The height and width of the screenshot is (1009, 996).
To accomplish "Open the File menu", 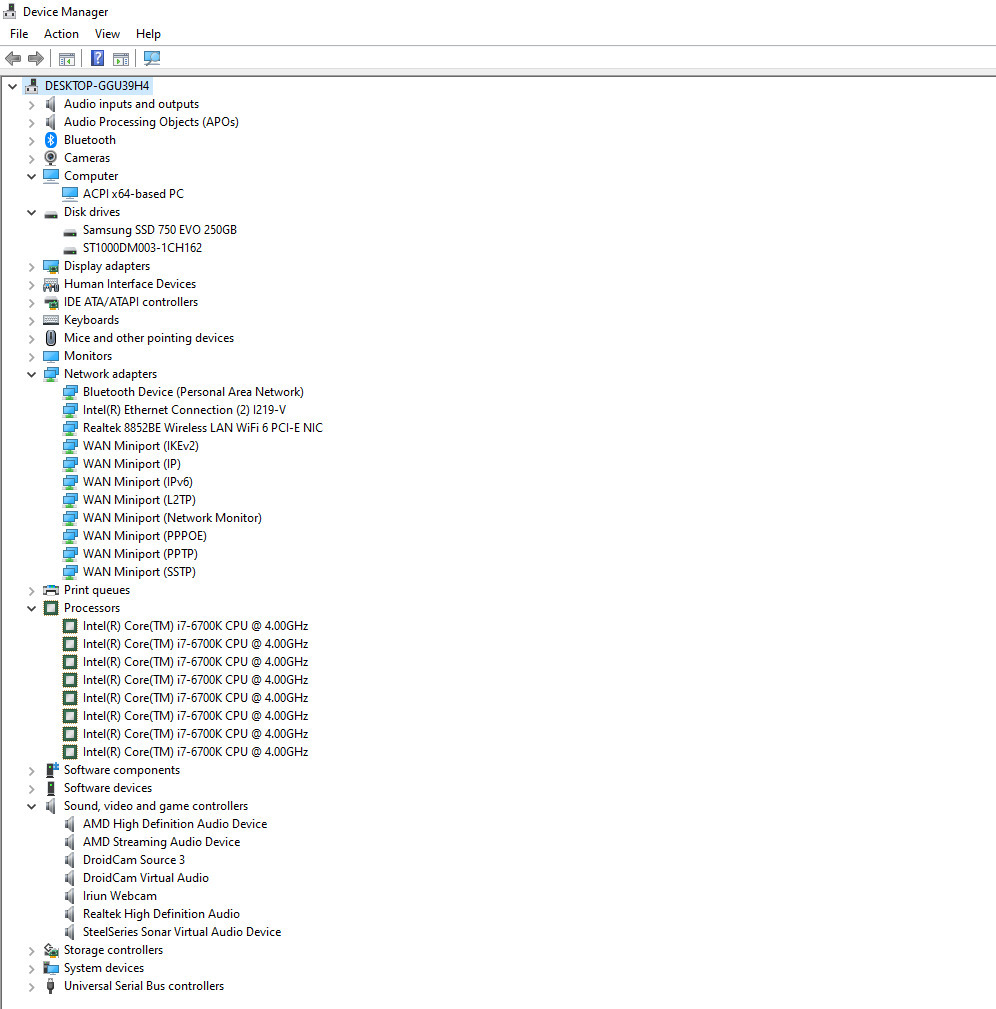I will 19,33.
